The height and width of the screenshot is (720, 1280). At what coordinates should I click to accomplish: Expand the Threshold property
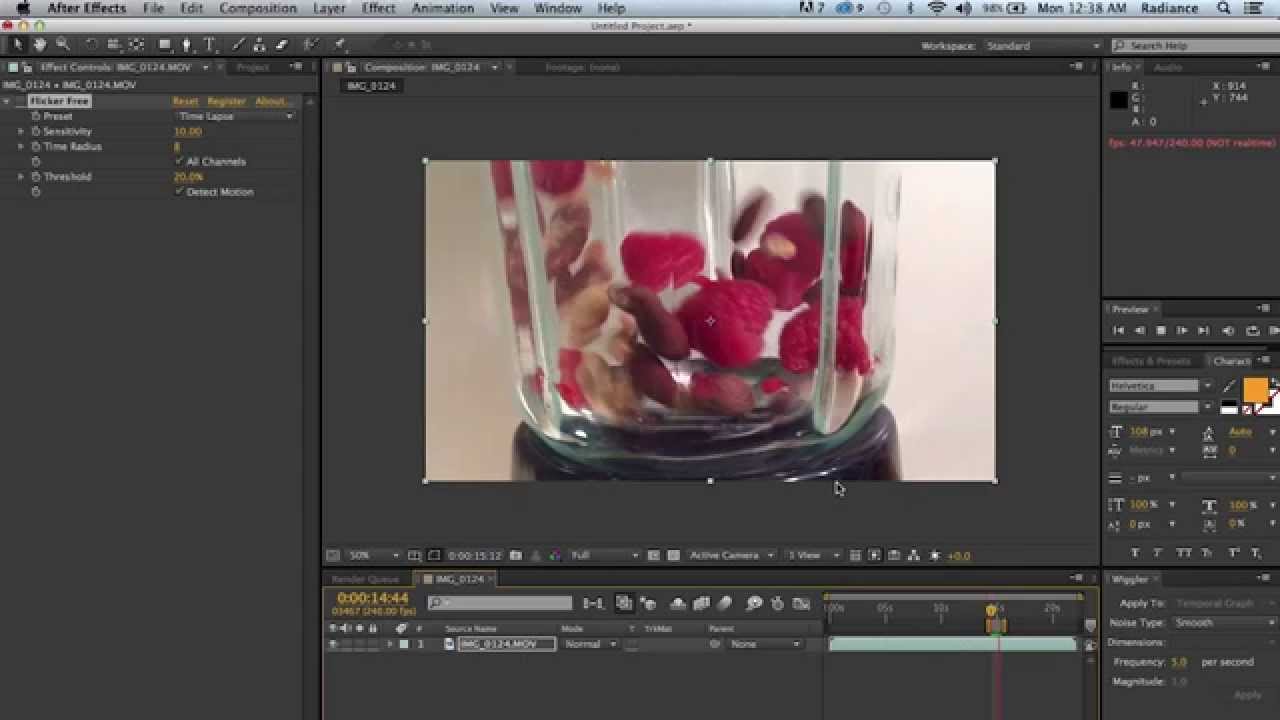pyautogui.click(x=21, y=176)
